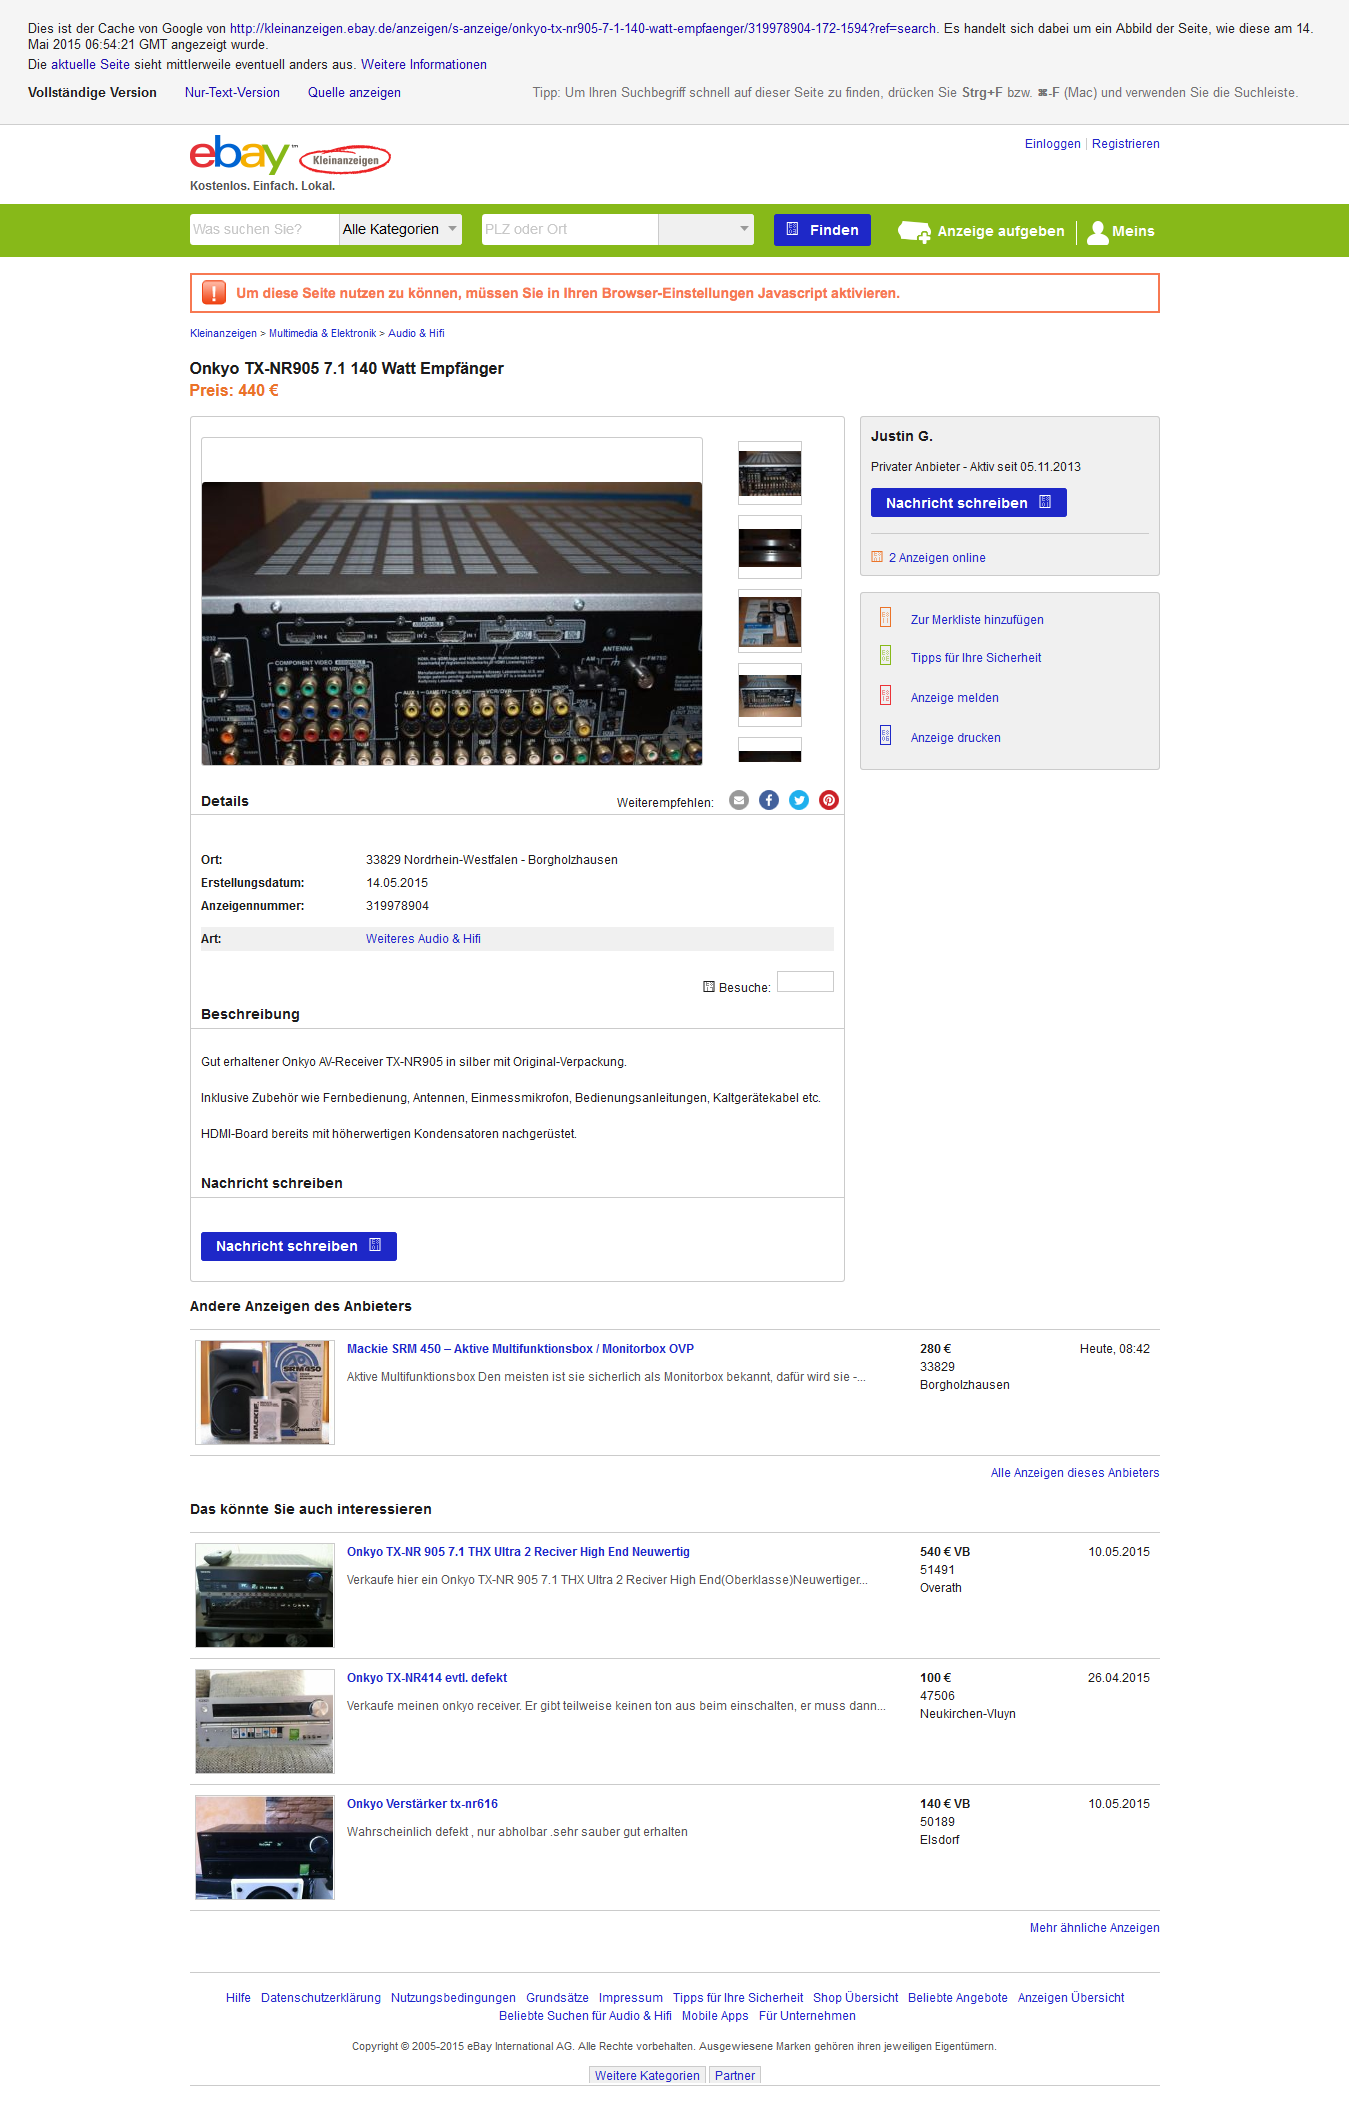This screenshot has height=2106, width=1349.
Task: Open Nutzungsbedingungen footer link
Action: (x=453, y=1998)
